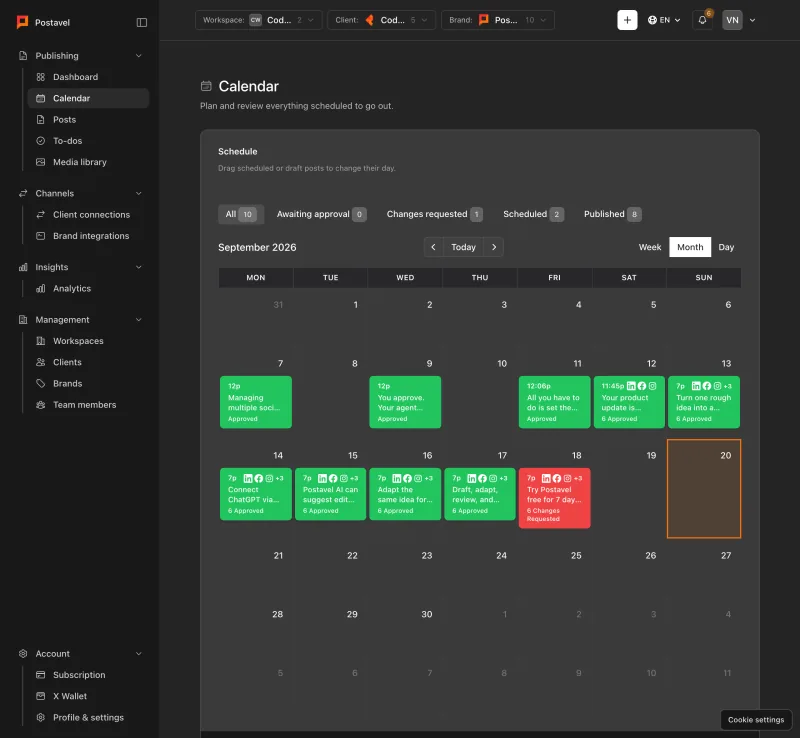Switch to Day view
Viewport: 800px width, 738px height.
pyautogui.click(x=726, y=247)
